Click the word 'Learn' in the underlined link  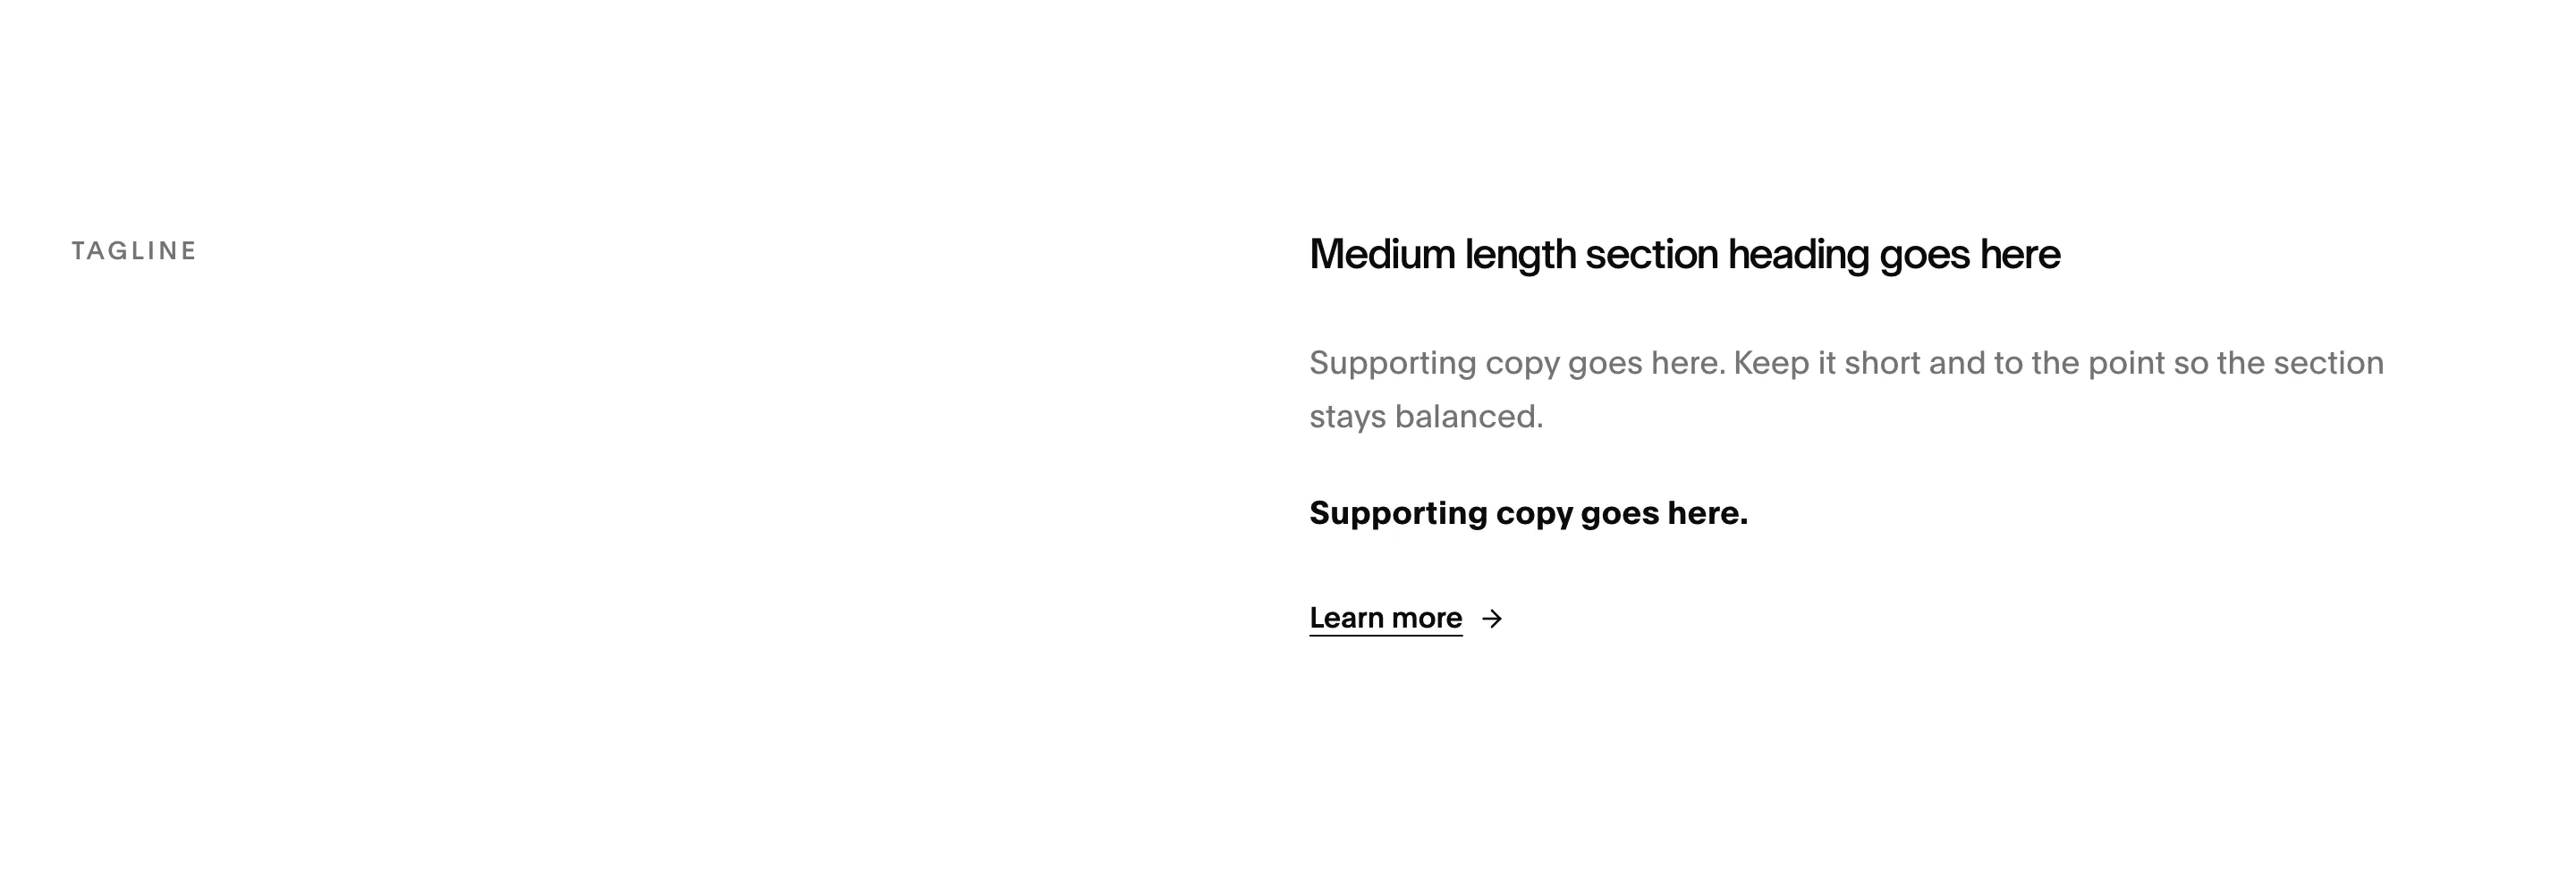pos(1346,618)
